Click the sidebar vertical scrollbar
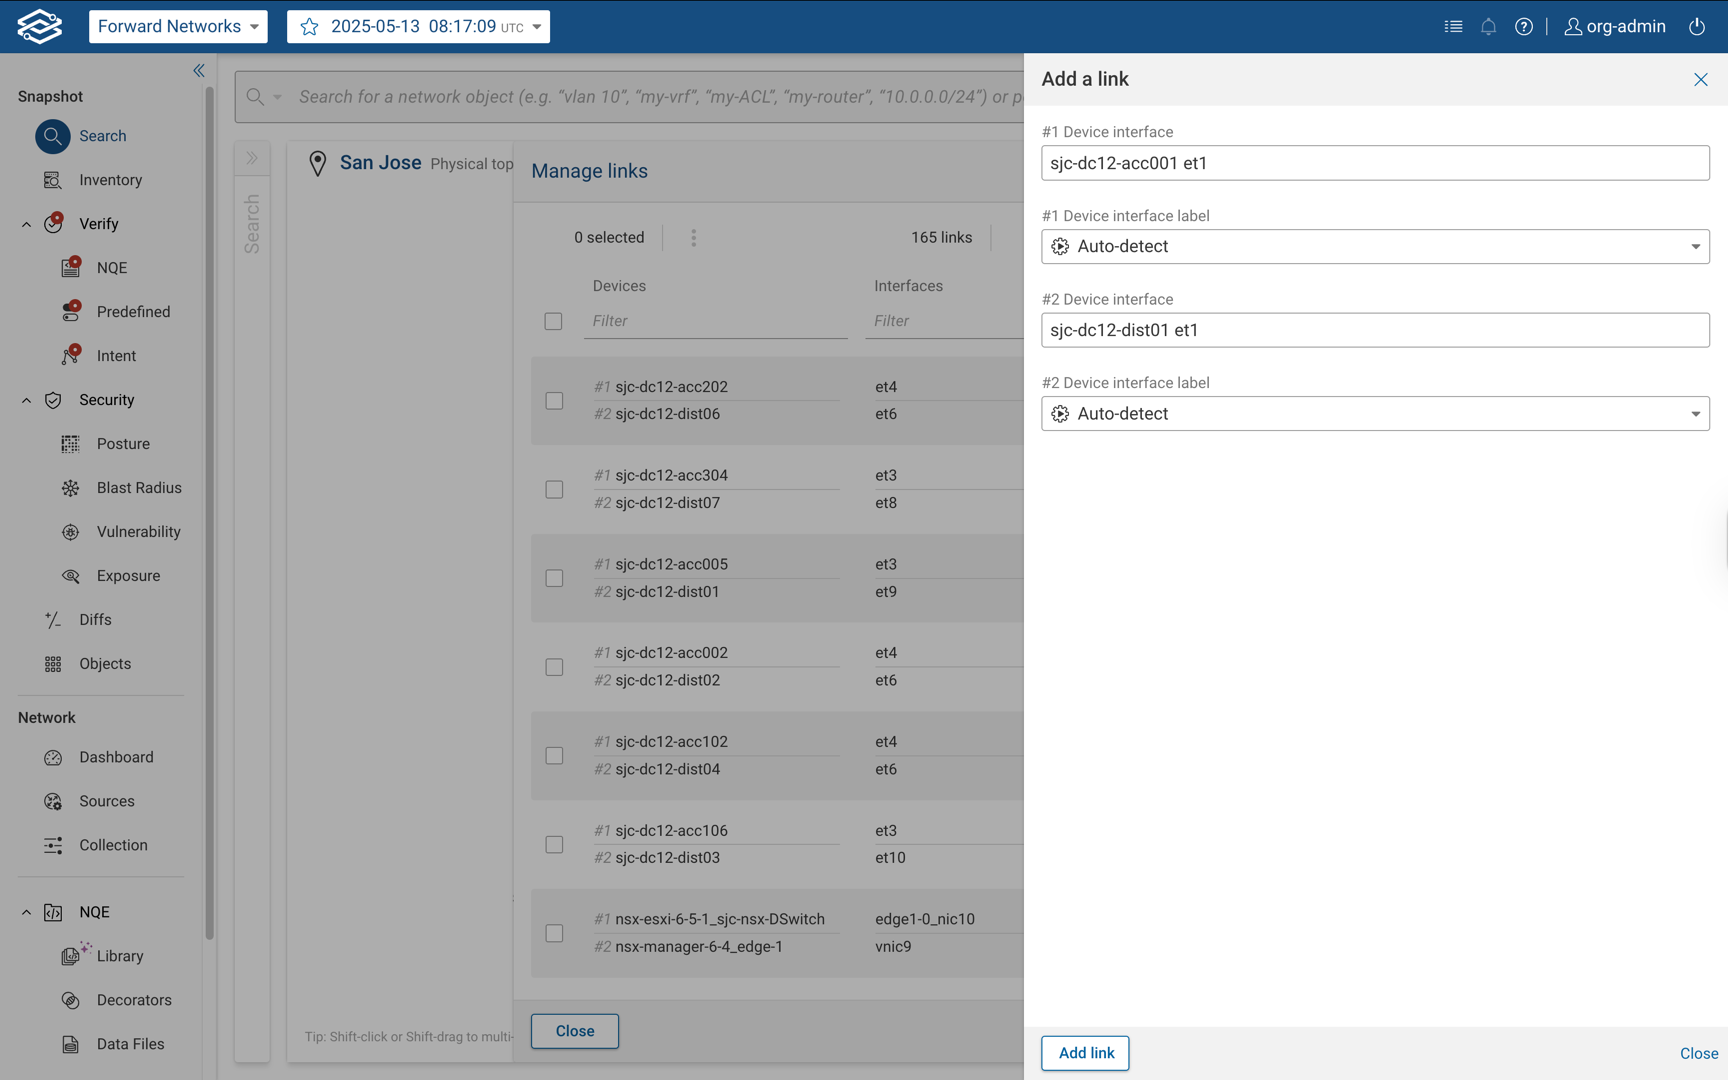Screen dimensions: 1728x1080 point(209,500)
